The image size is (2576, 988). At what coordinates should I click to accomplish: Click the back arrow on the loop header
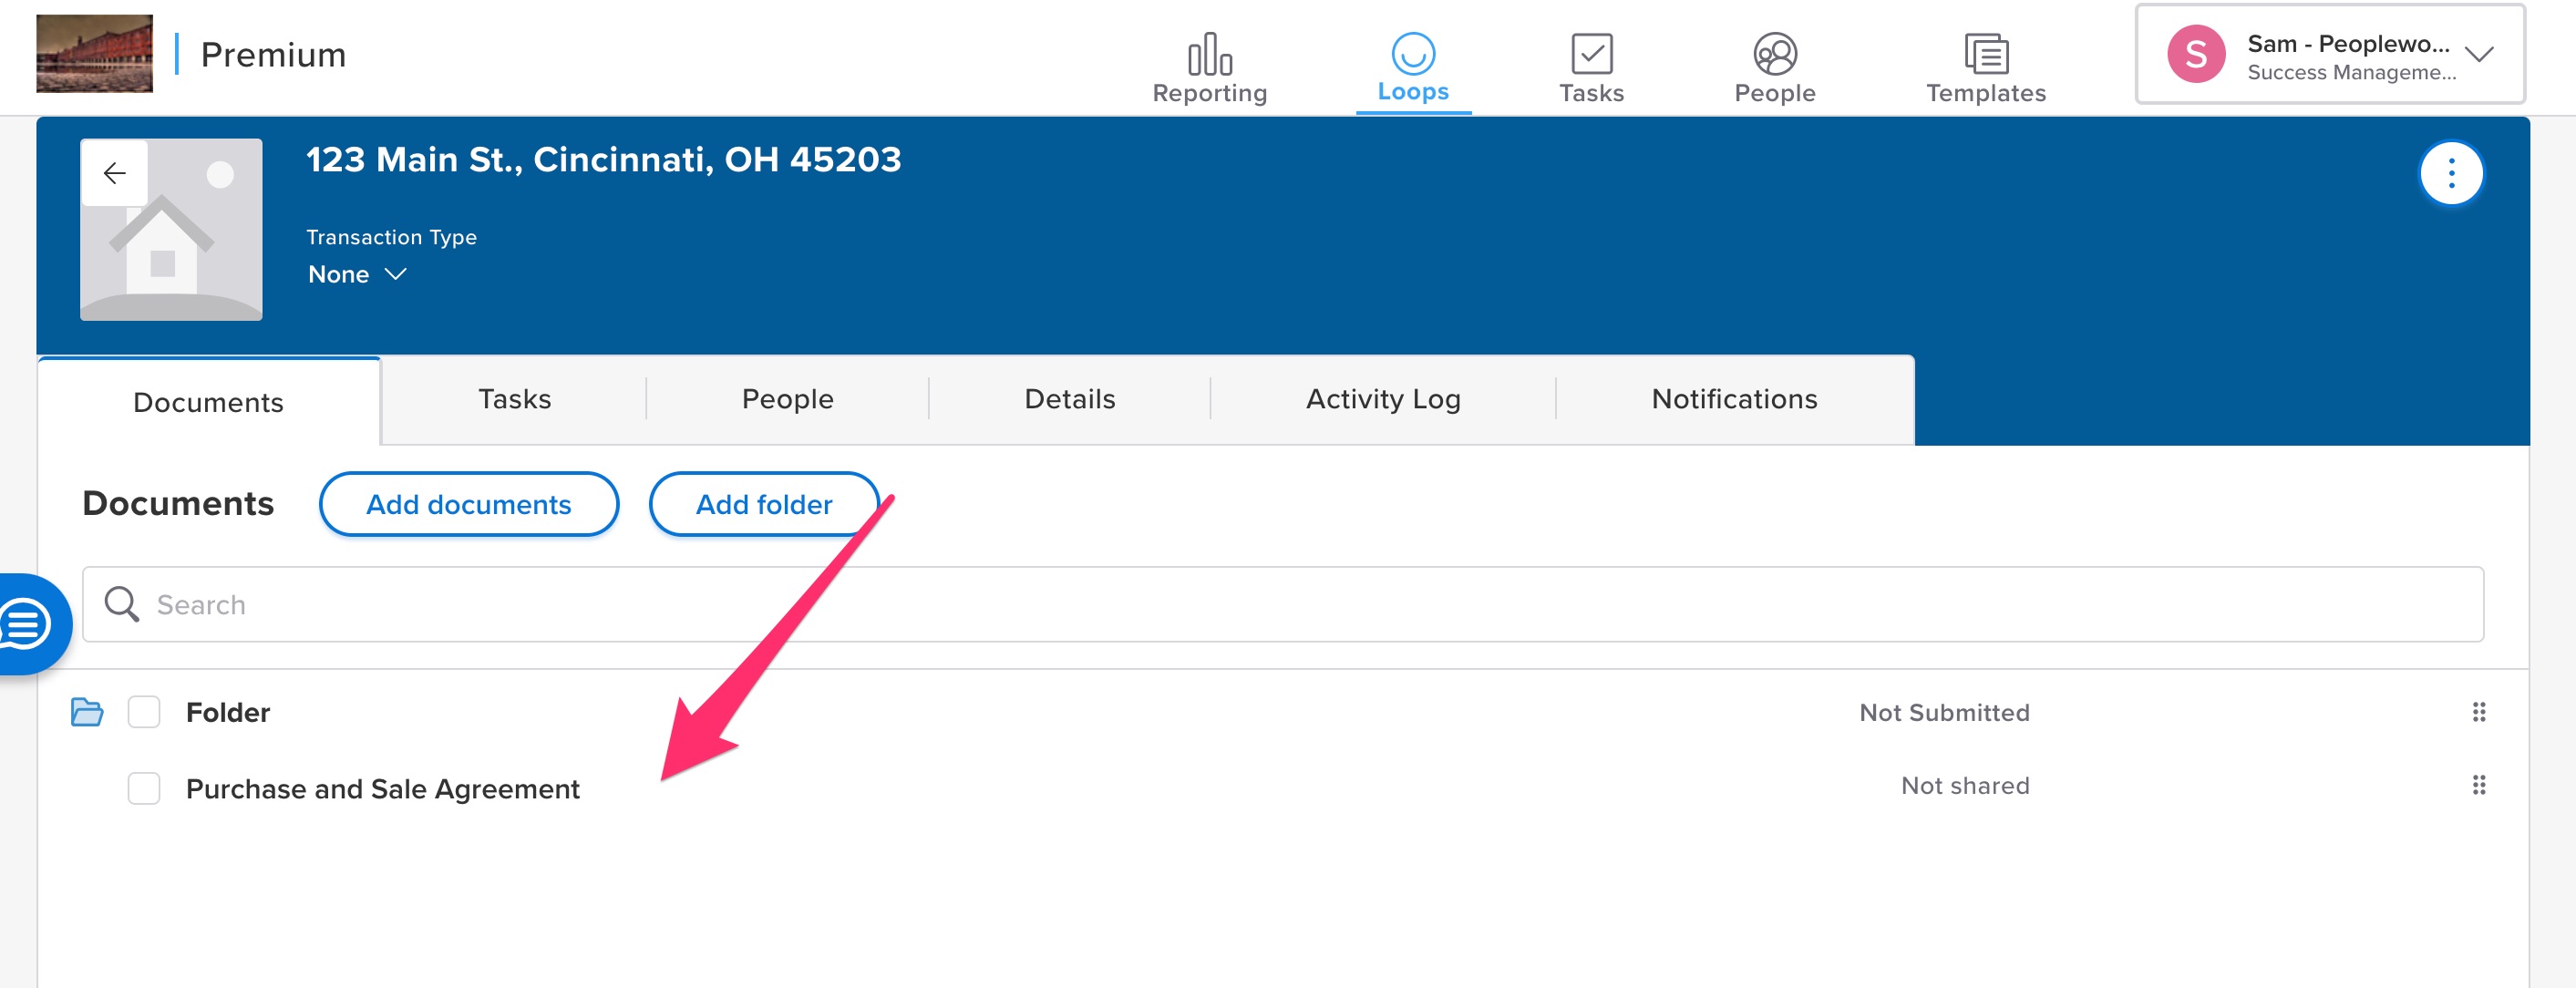tap(114, 172)
